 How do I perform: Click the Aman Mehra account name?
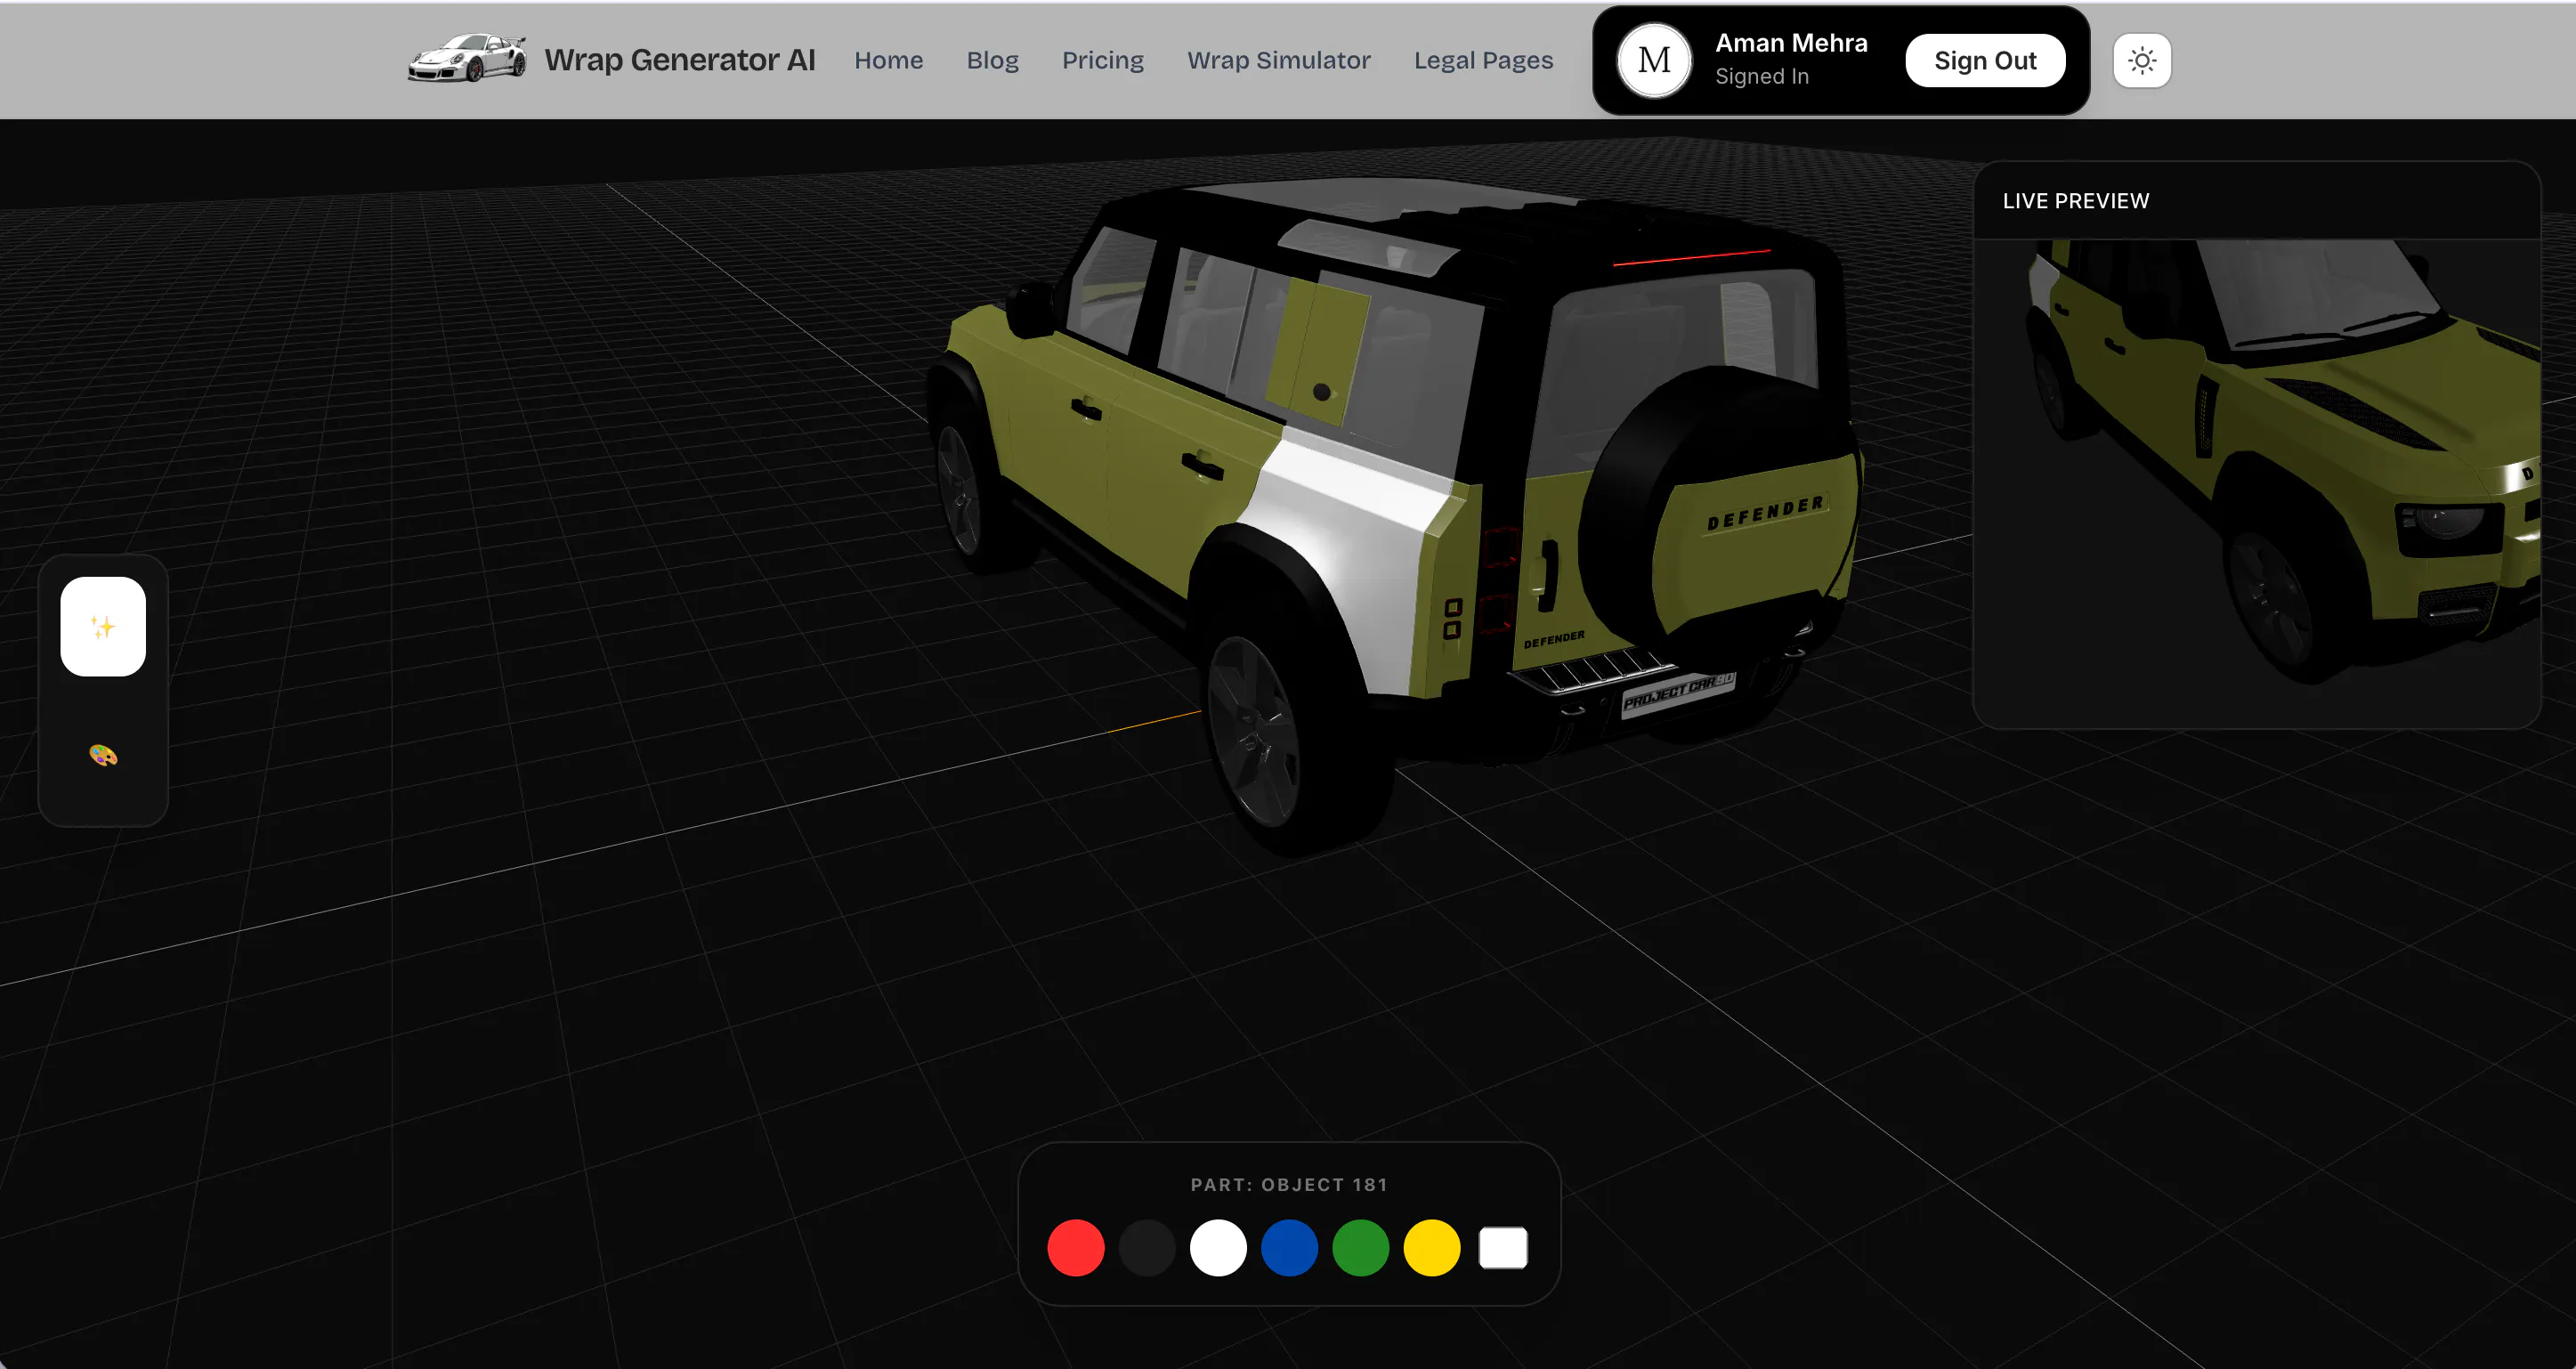point(1791,43)
